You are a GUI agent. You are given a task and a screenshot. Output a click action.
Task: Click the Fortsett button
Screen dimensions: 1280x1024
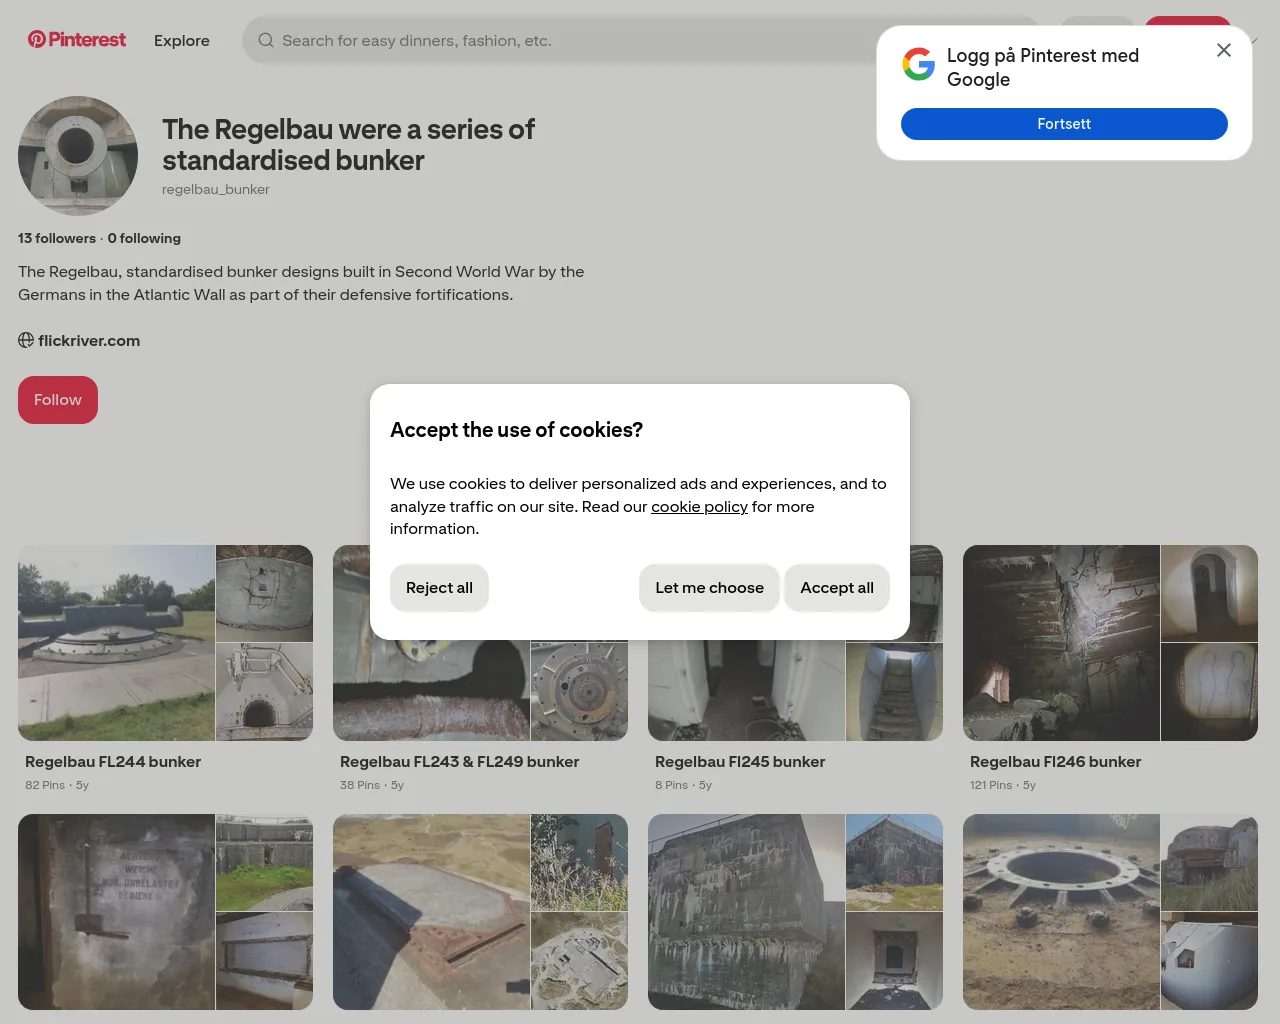1064,124
